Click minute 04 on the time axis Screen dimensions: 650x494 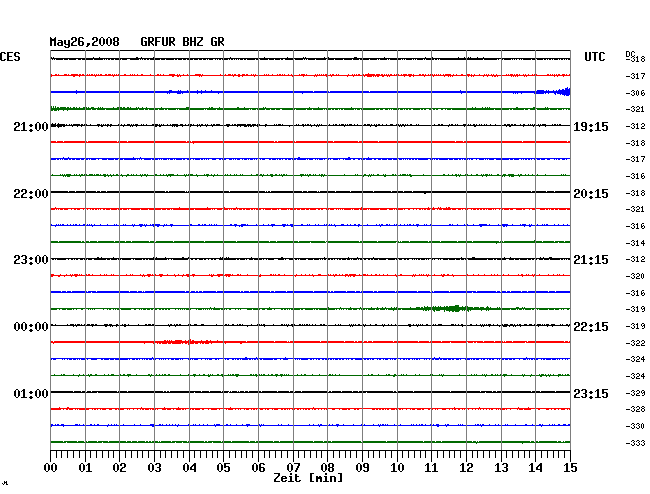click(189, 468)
